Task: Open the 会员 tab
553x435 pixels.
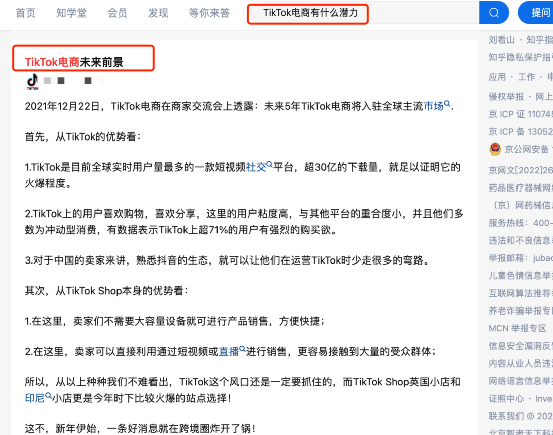Action: coord(117,13)
